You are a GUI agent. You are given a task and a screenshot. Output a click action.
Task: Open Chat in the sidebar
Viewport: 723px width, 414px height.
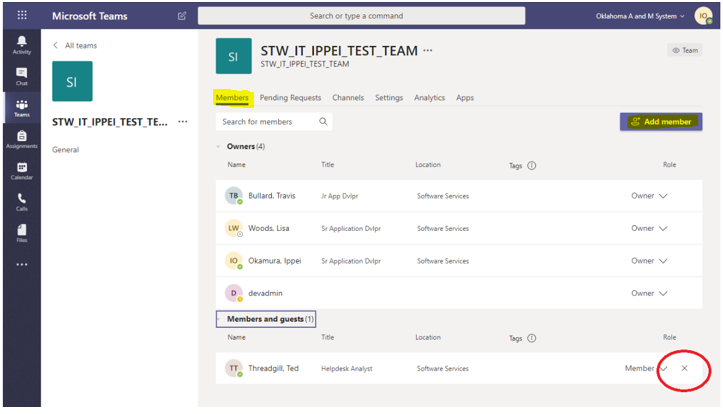click(x=21, y=76)
